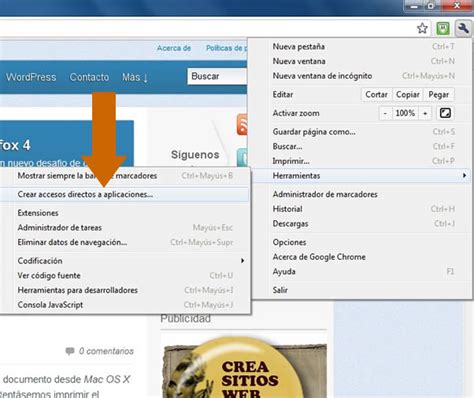Image resolution: width=474 pixels, height=398 pixels.
Task: Click the Buscar search field
Action: pyautogui.click(x=217, y=76)
